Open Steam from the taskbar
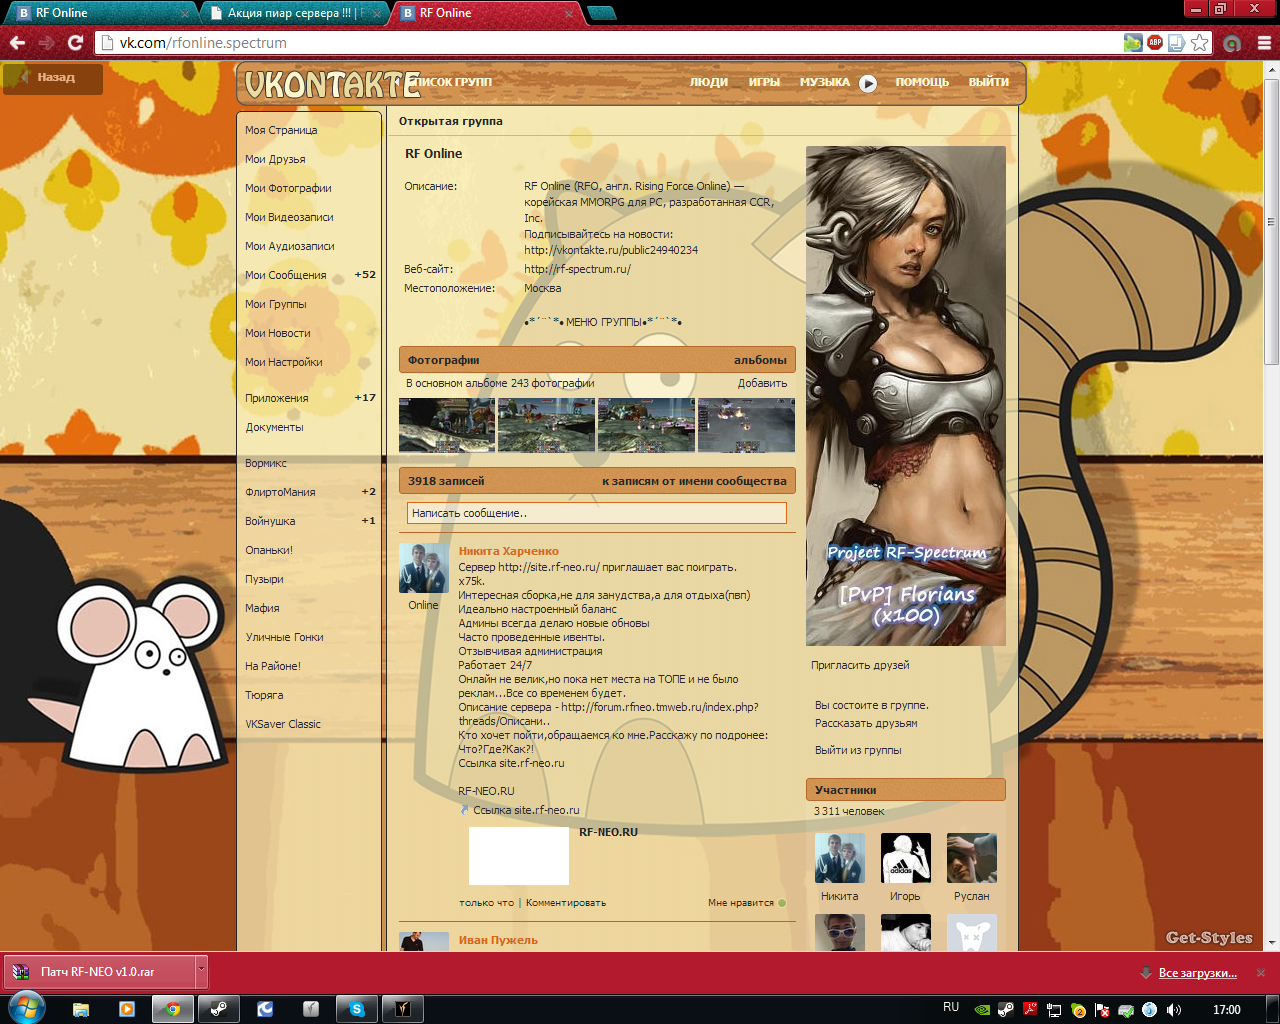This screenshot has width=1280, height=1024. [x=218, y=1009]
